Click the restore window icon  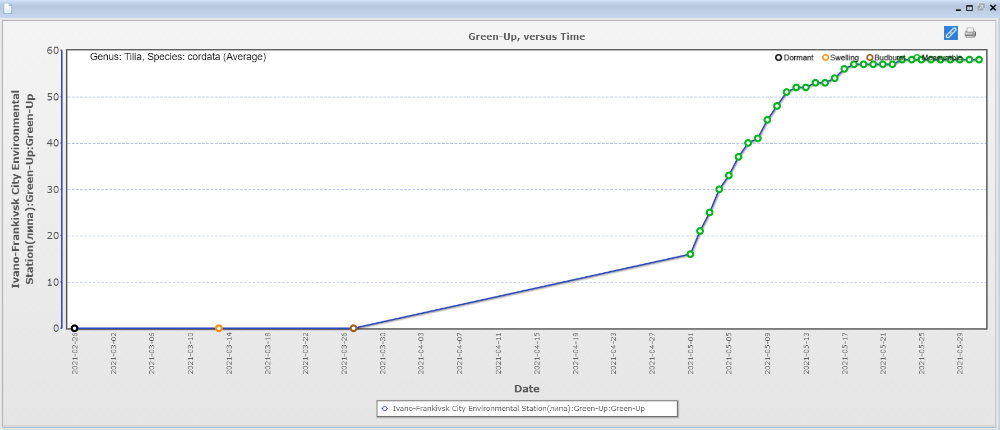click(980, 7)
